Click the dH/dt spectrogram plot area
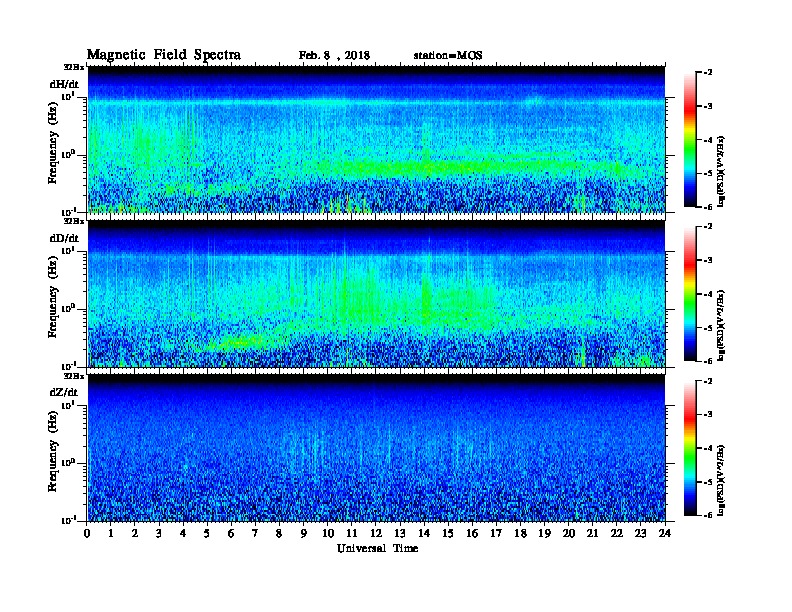 376,139
